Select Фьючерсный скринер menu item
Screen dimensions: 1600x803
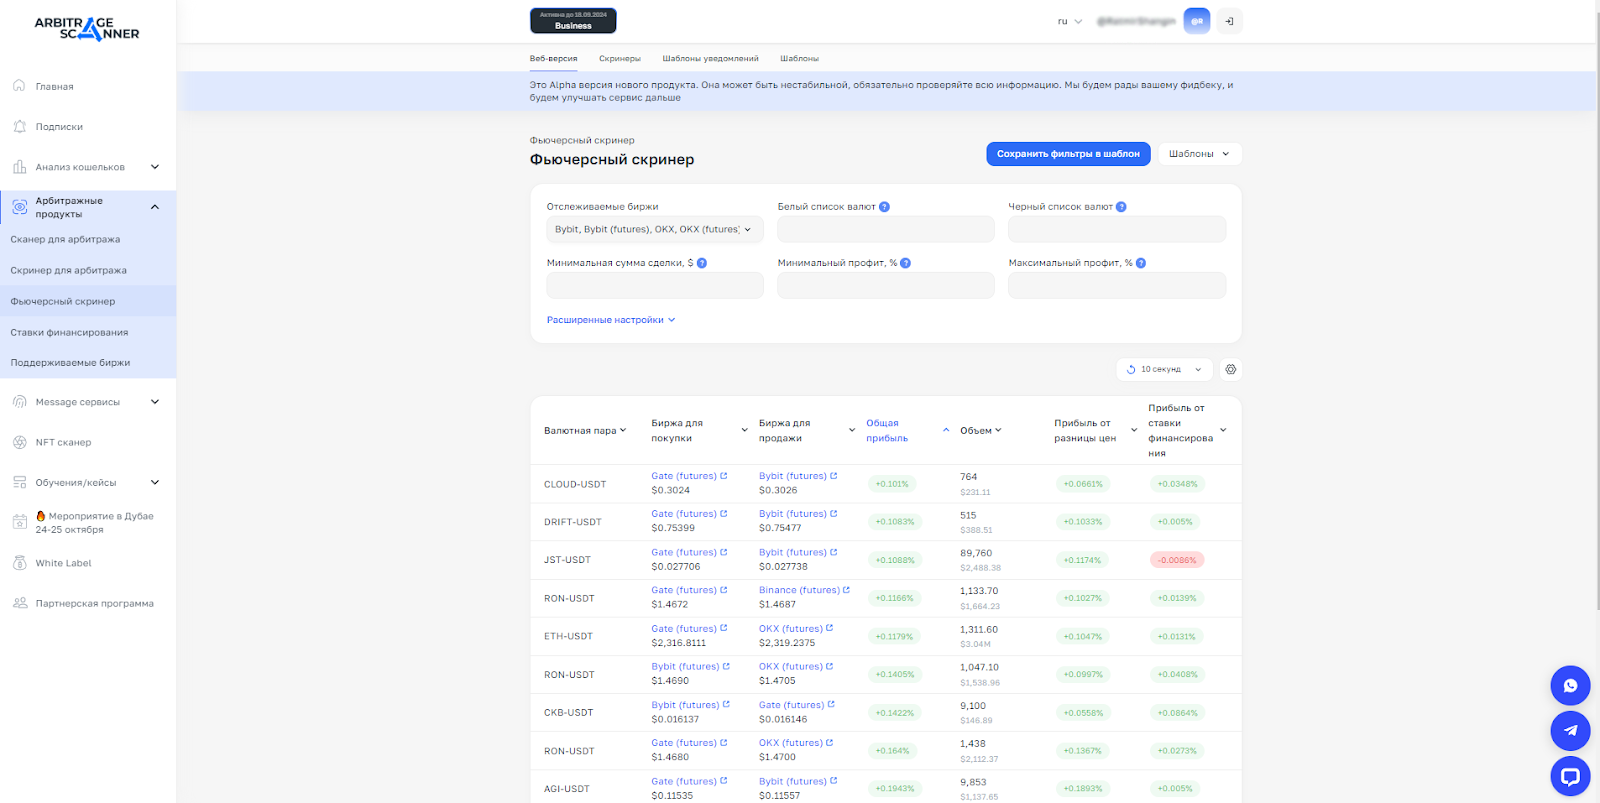coord(88,301)
